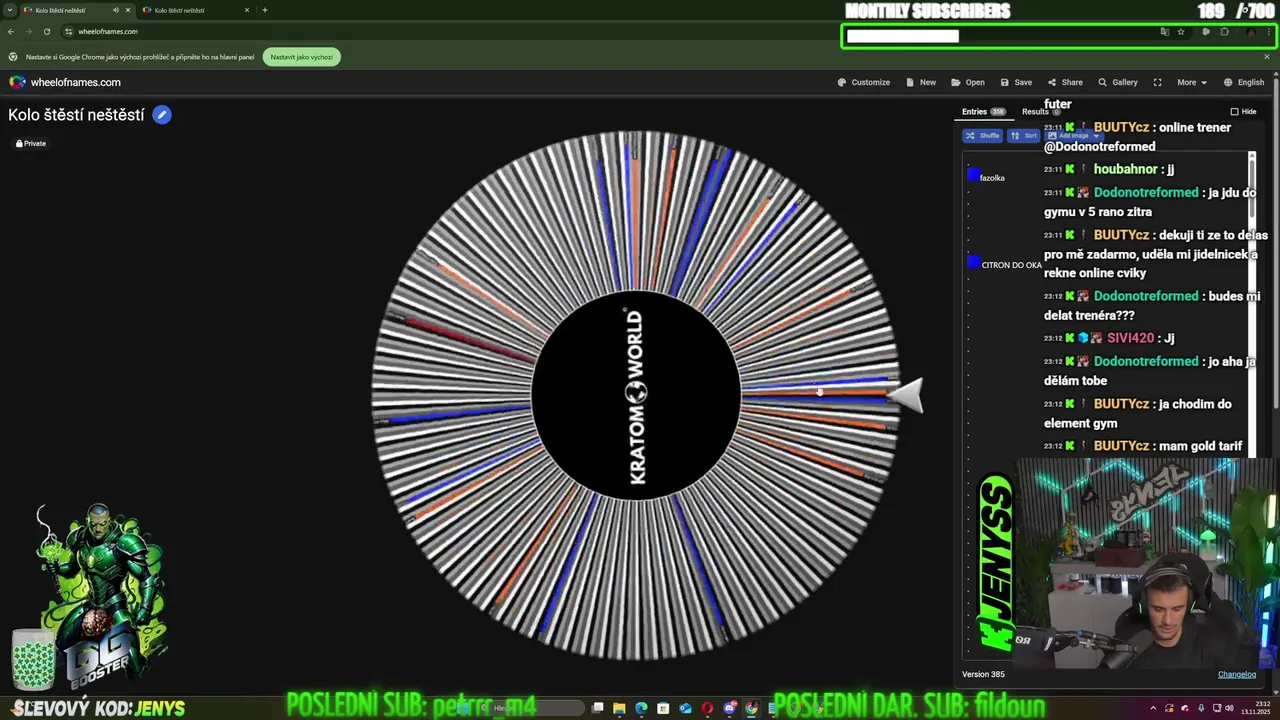This screenshot has width=1280, height=720.
Task: Open the Chrome extensions puzzle icon
Action: pyautogui.click(x=1224, y=32)
